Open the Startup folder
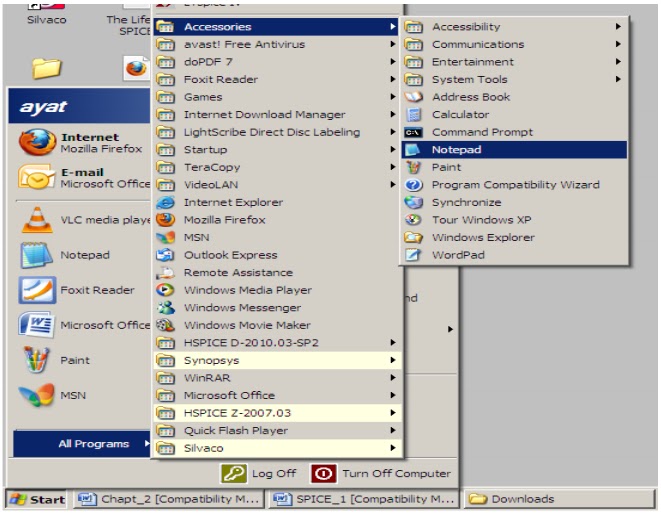 point(277,150)
